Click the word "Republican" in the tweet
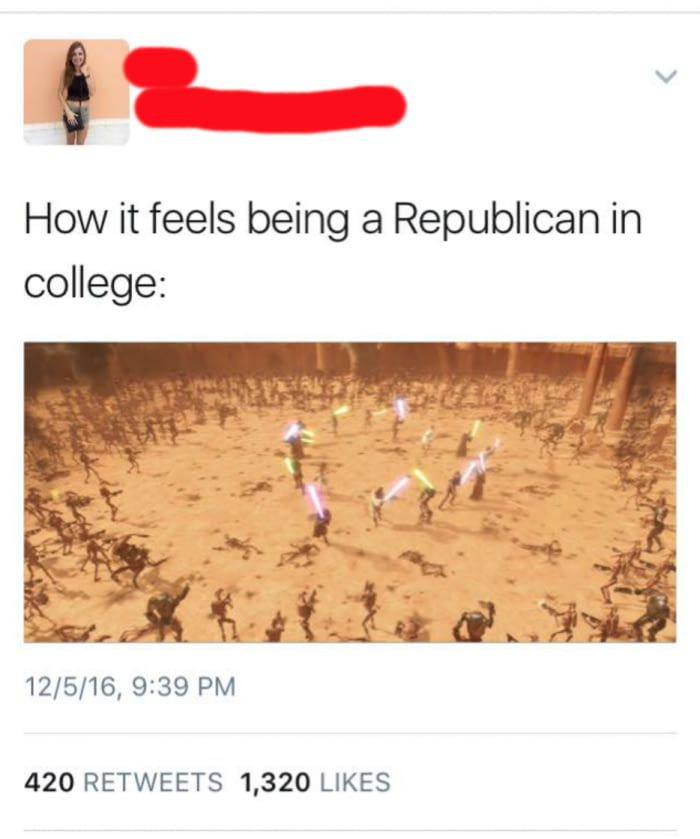This screenshot has height=839, width=700. (x=497, y=220)
